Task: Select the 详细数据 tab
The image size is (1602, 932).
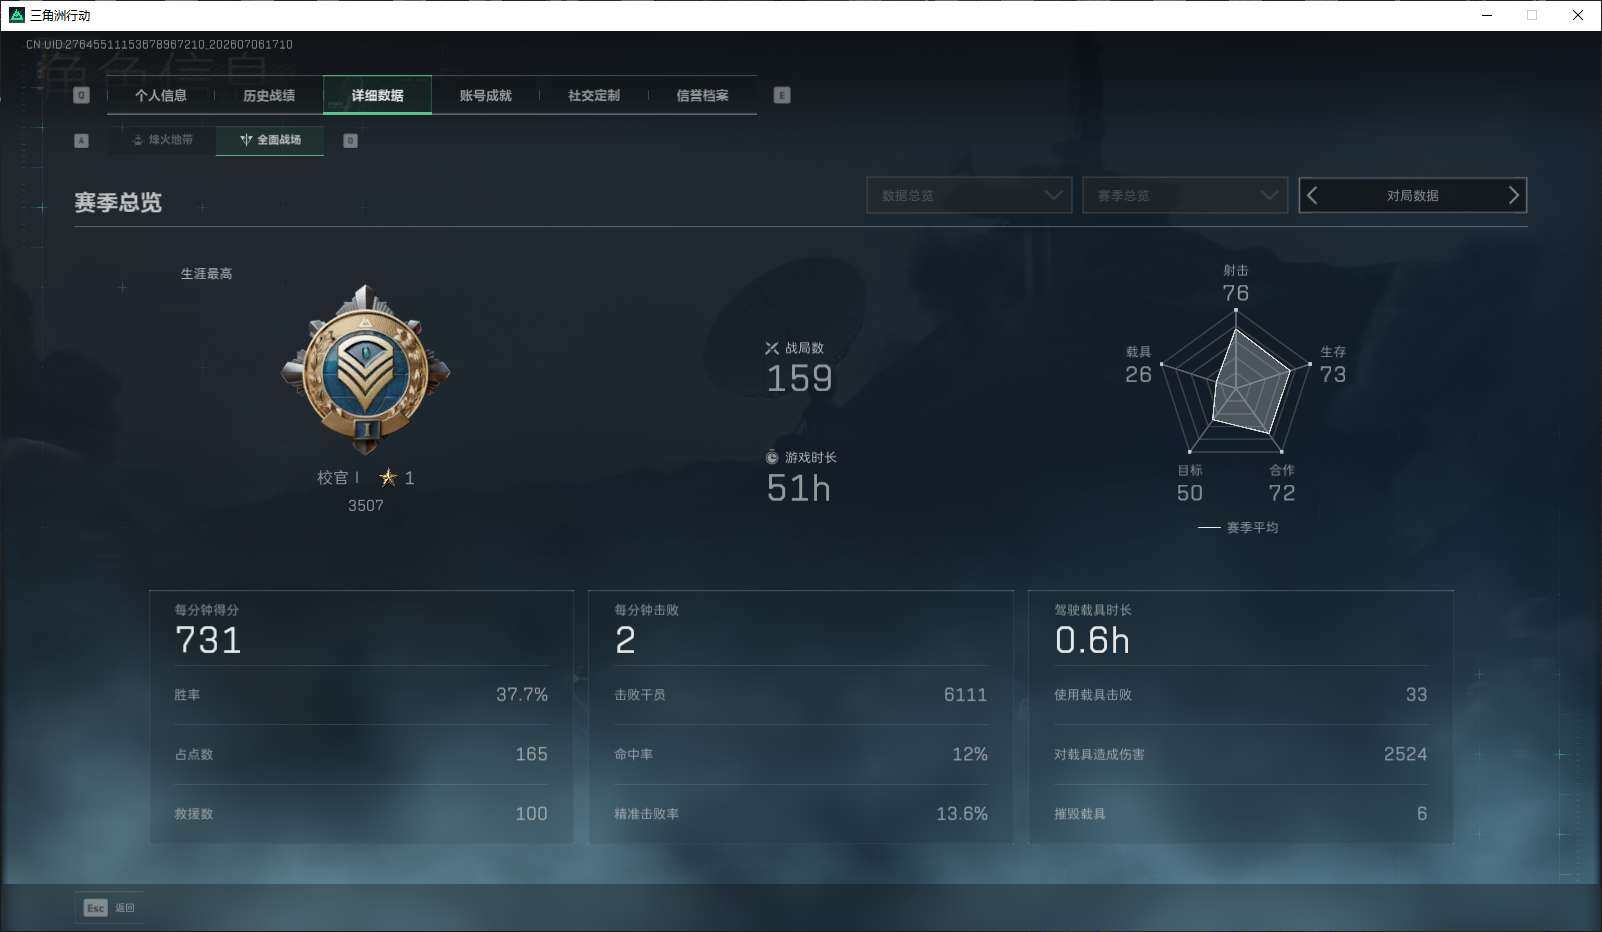Action: [377, 95]
